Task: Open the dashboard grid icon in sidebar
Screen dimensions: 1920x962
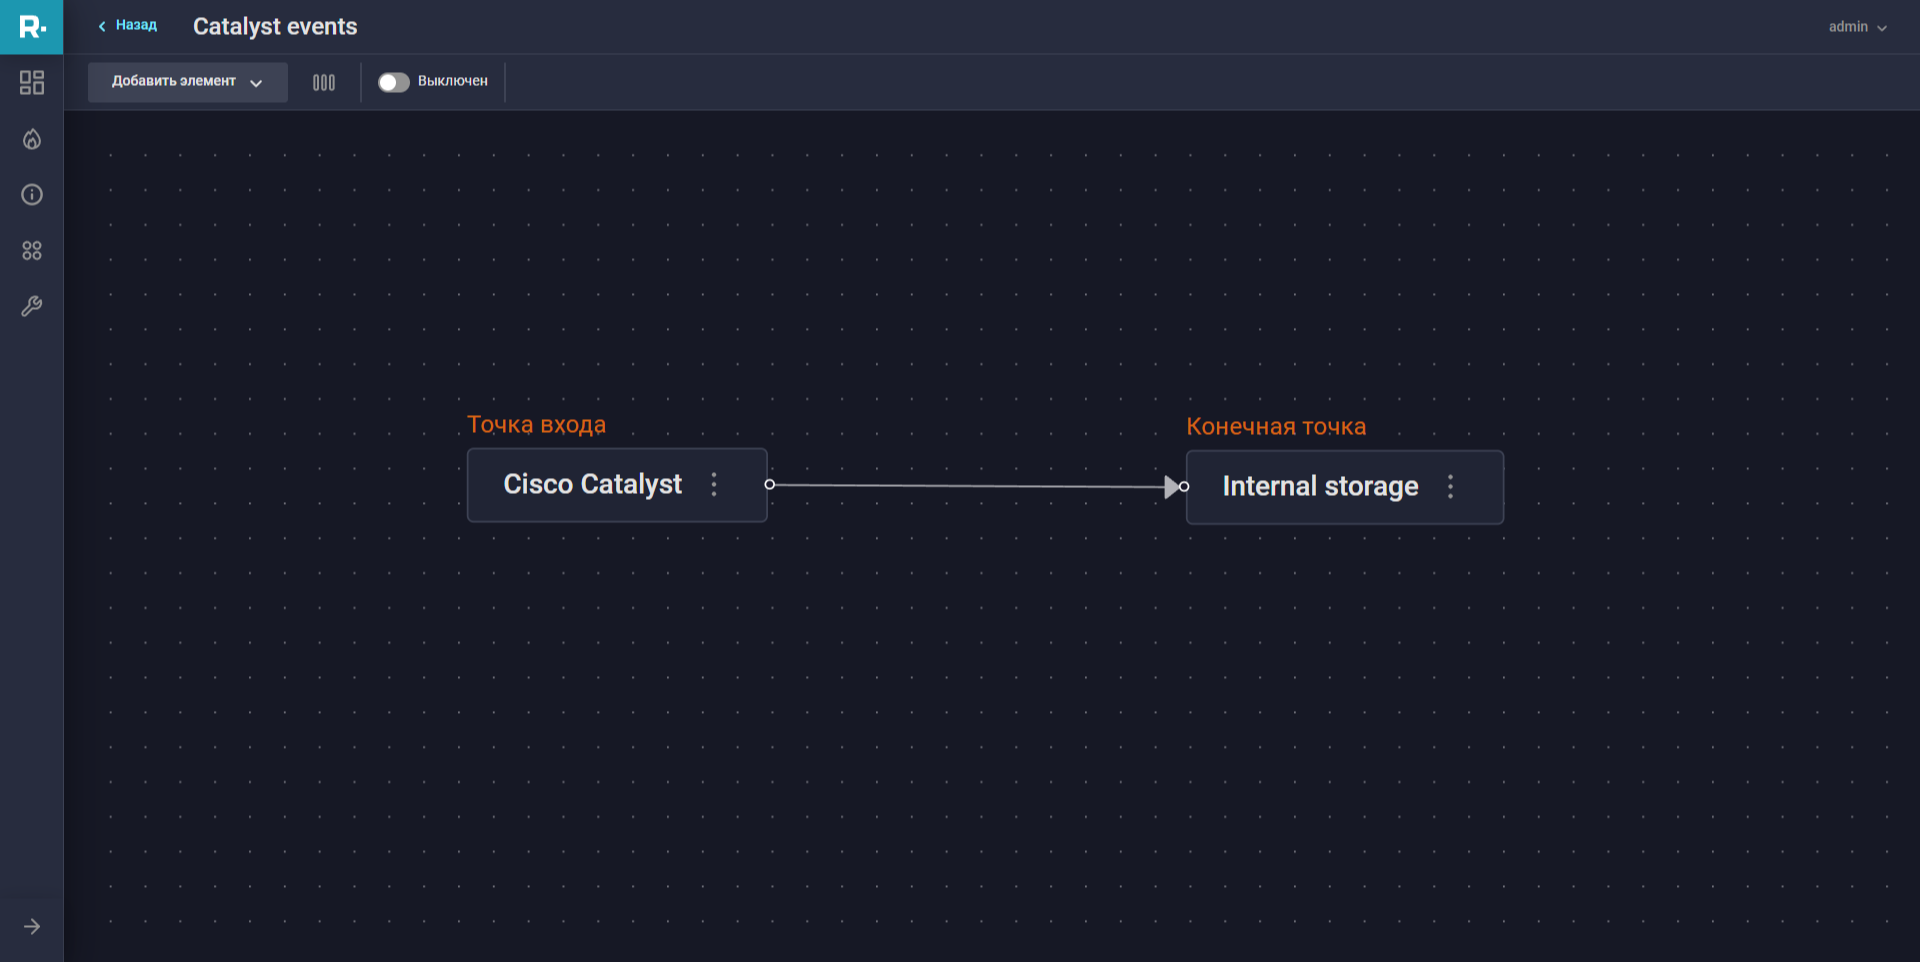Action: [32, 82]
